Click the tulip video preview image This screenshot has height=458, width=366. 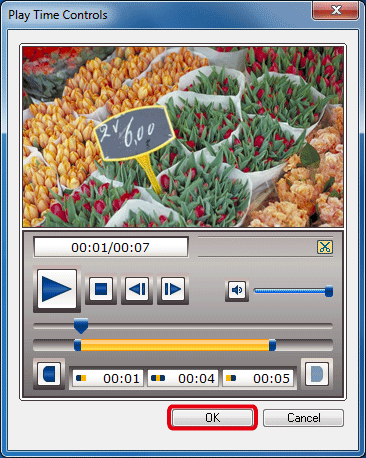pos(183,137)
